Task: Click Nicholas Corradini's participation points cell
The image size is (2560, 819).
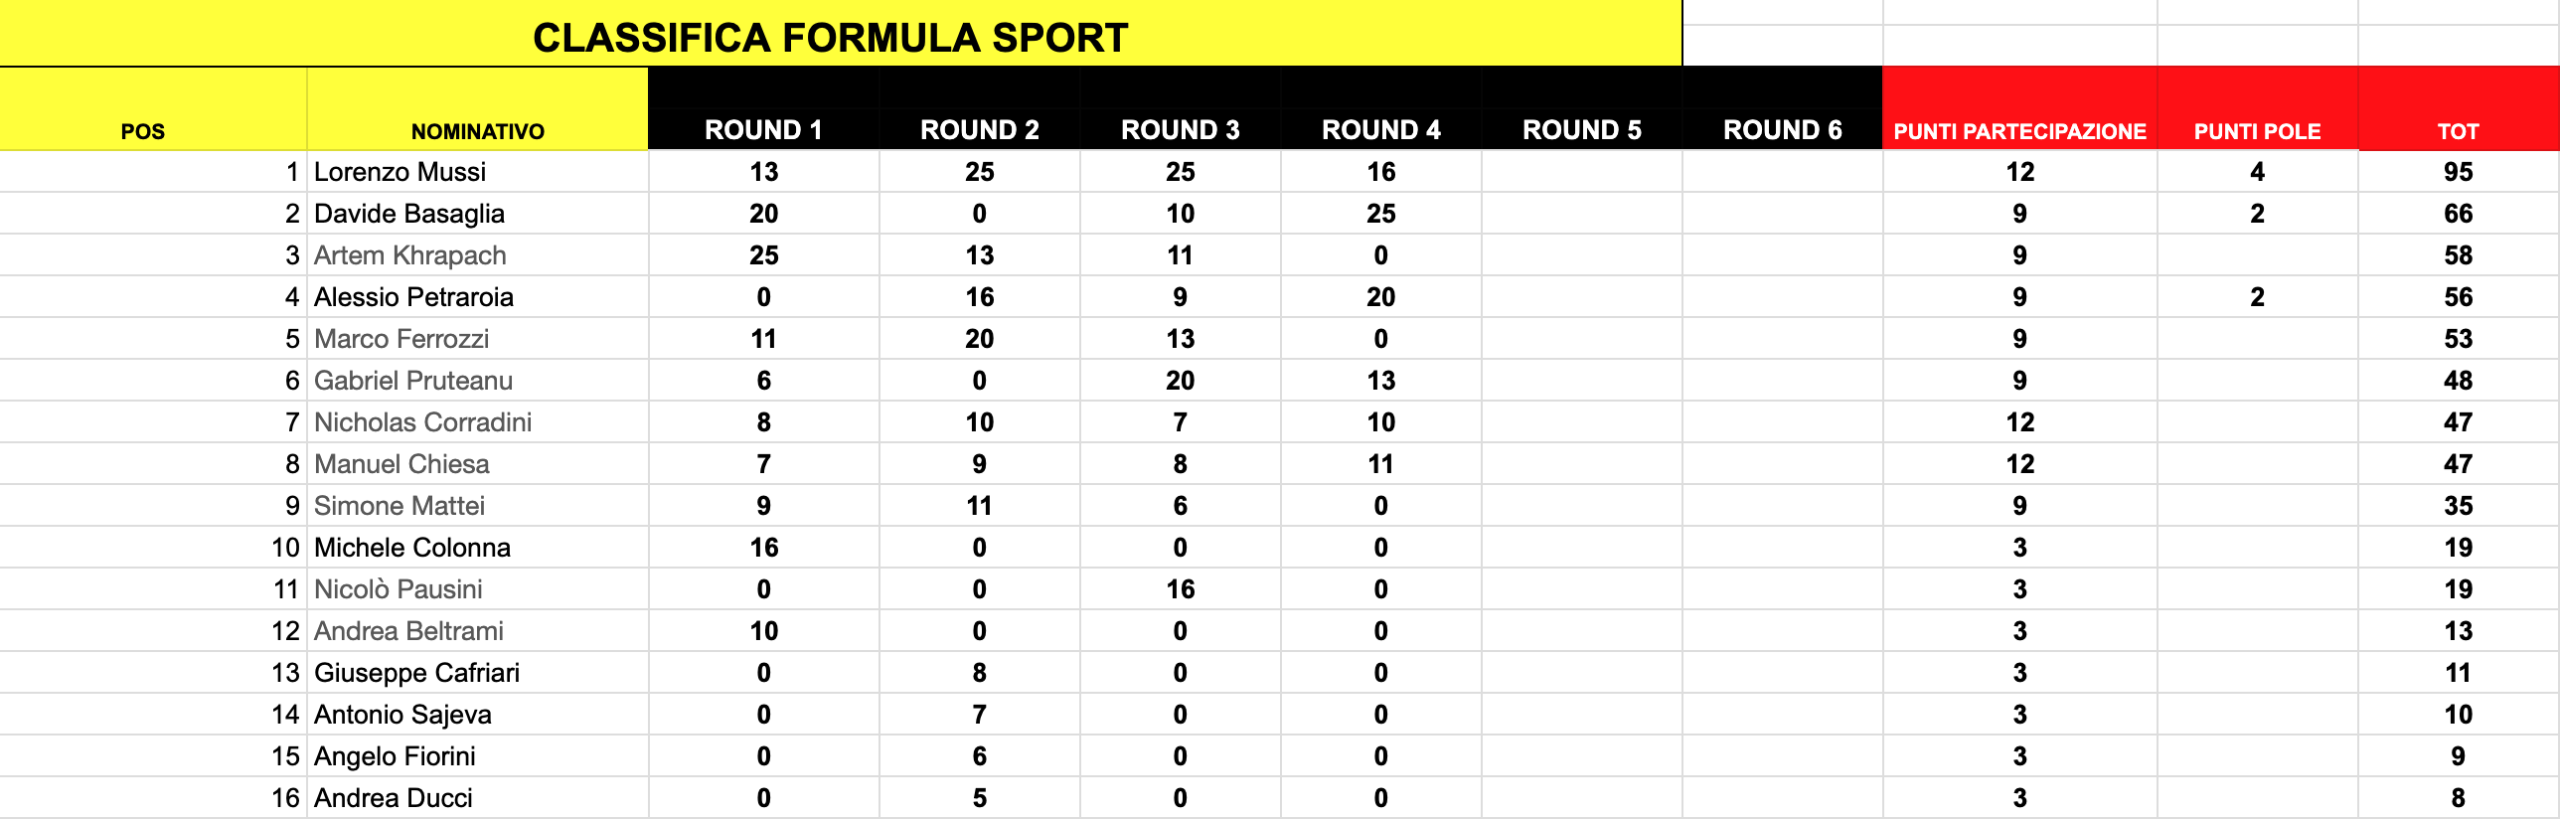Action: (2020, 422)
